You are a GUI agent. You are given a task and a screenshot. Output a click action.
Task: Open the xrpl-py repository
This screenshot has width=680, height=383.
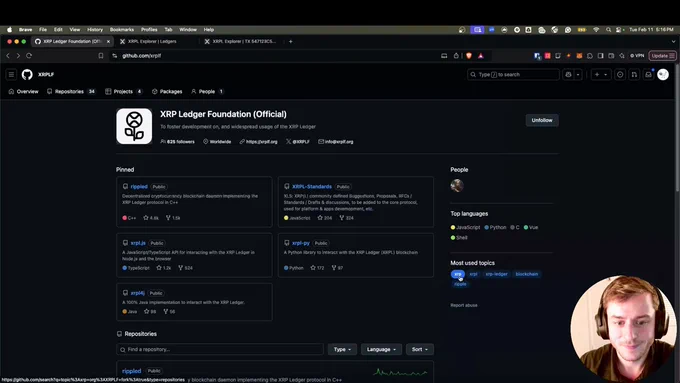(x=301, y=243)
